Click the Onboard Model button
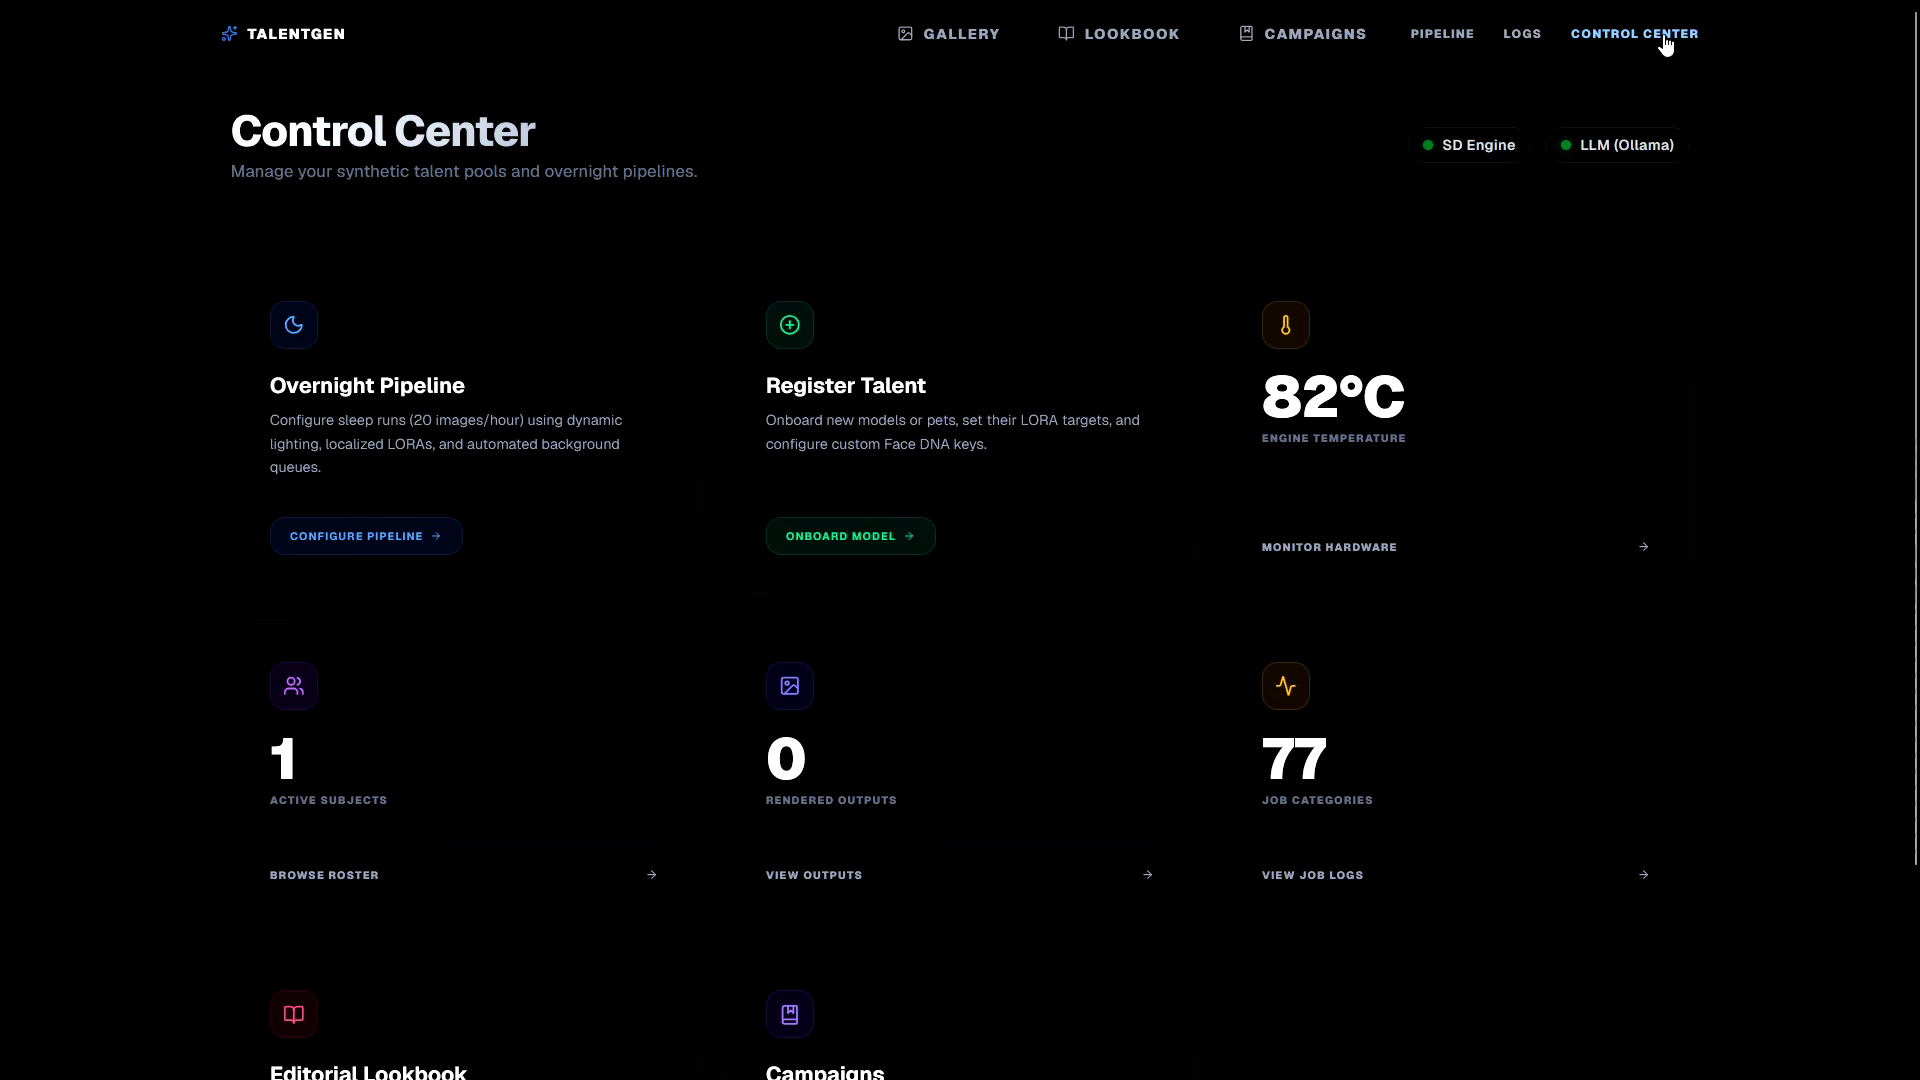Screen dimensions: 1920x1080 click(x=851, y=536)
